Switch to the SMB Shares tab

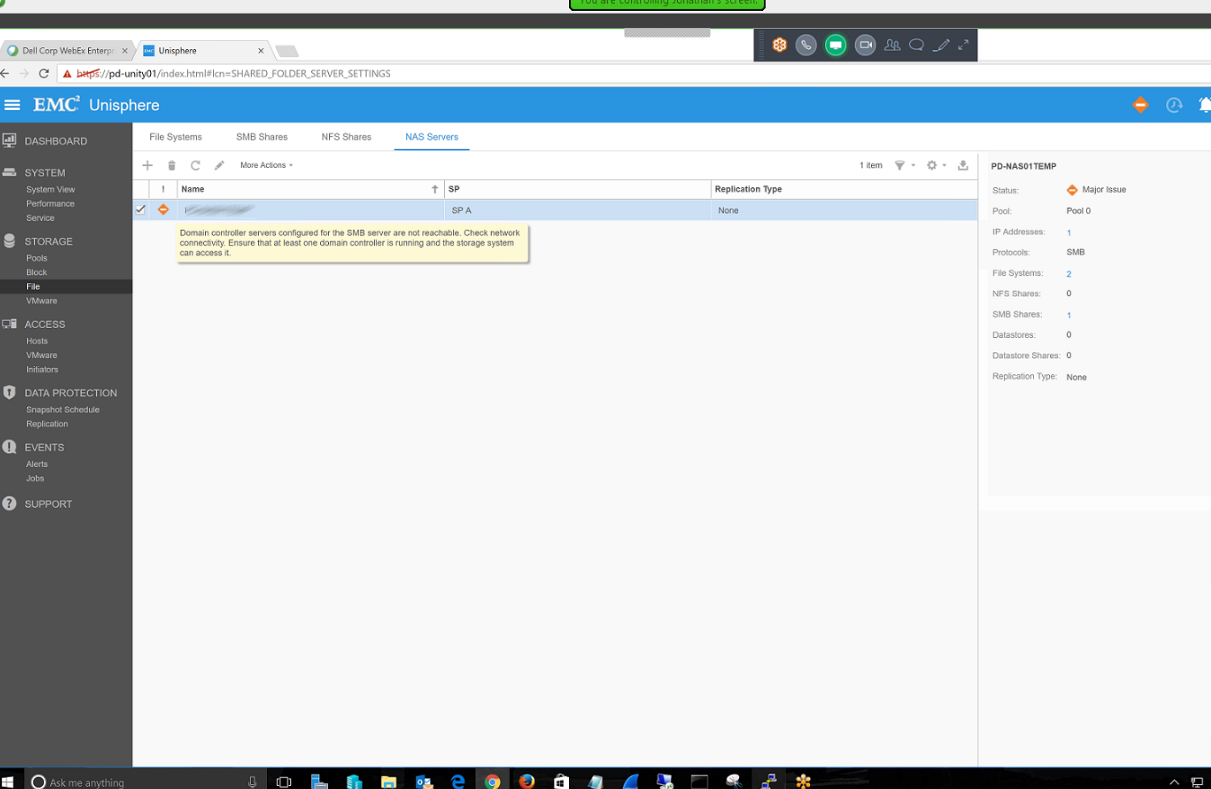pos(262,137)
